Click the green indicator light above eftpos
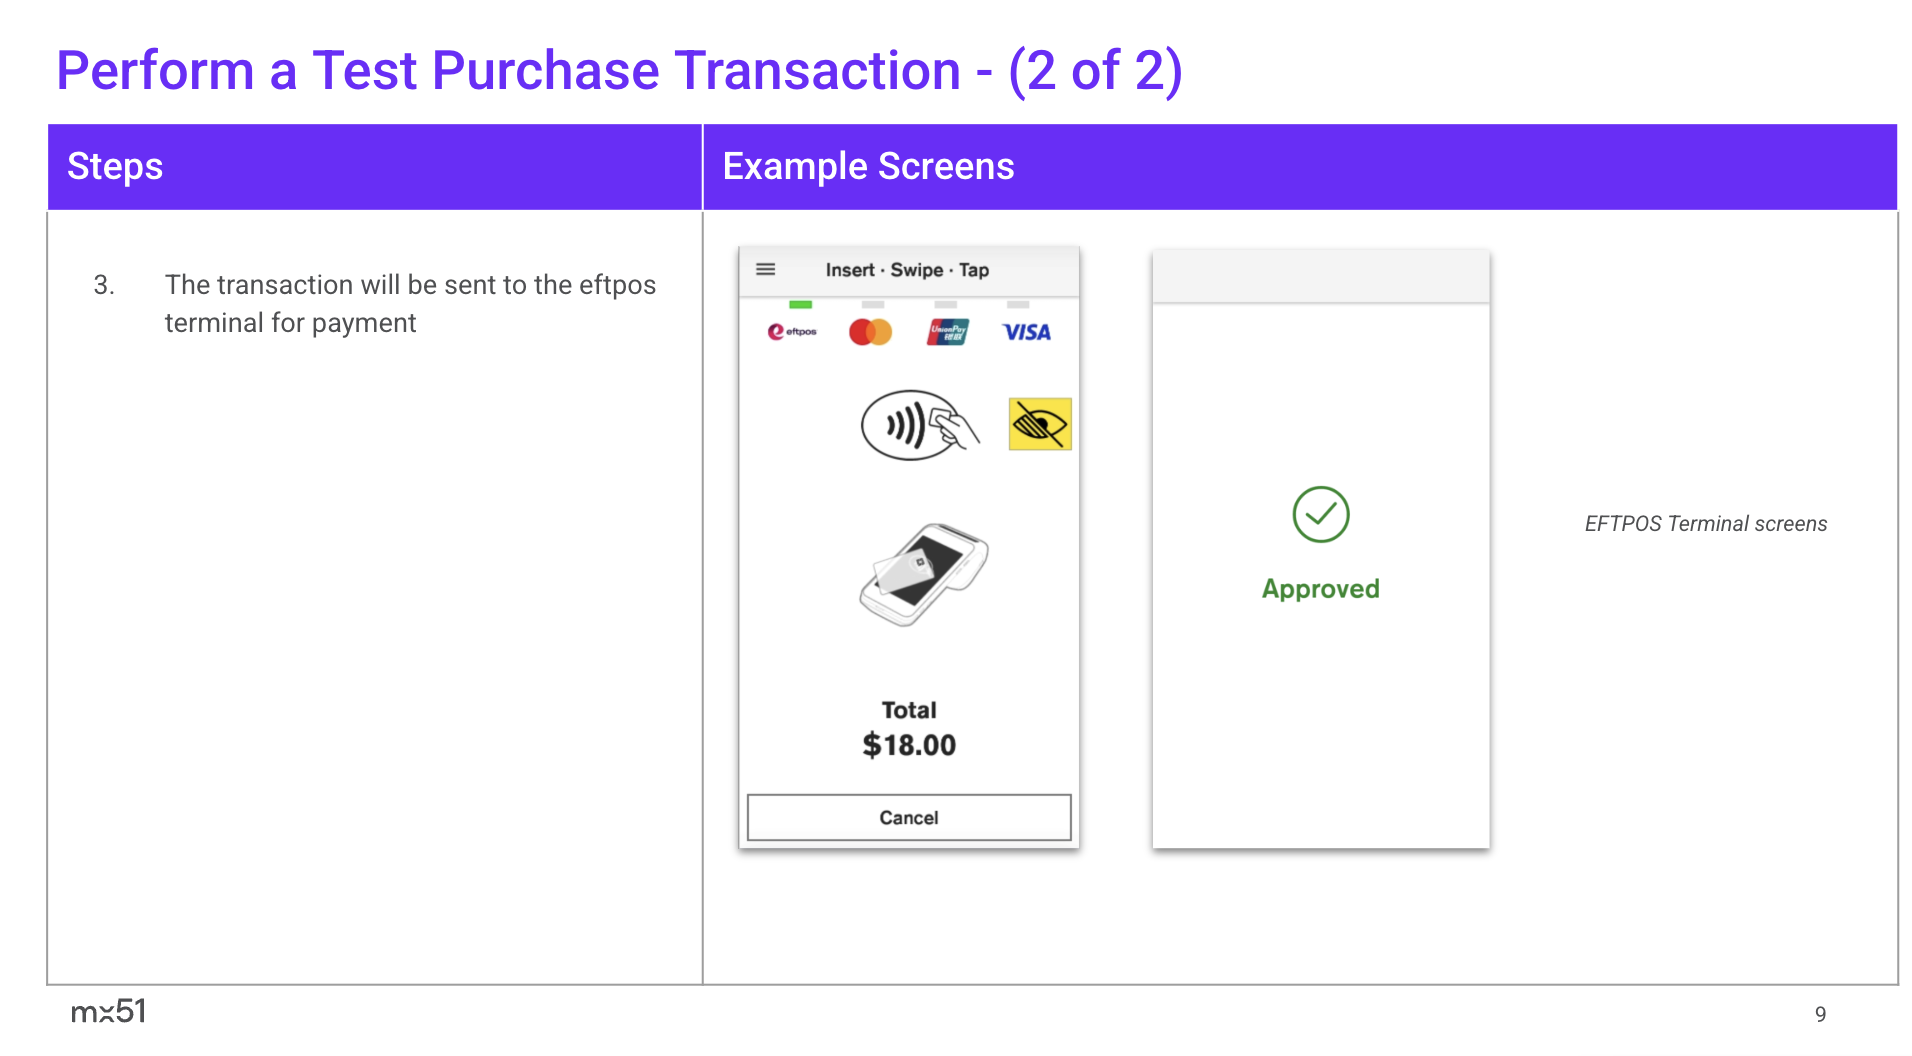Viewport: 1912px width, 1056px height. (800, 304)
